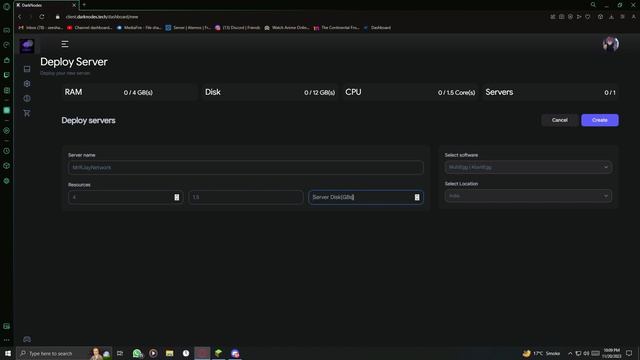The width and height of the screenshot is (640, 360).
Task: Open the Windows notification center icon
Action: point(629,353)
